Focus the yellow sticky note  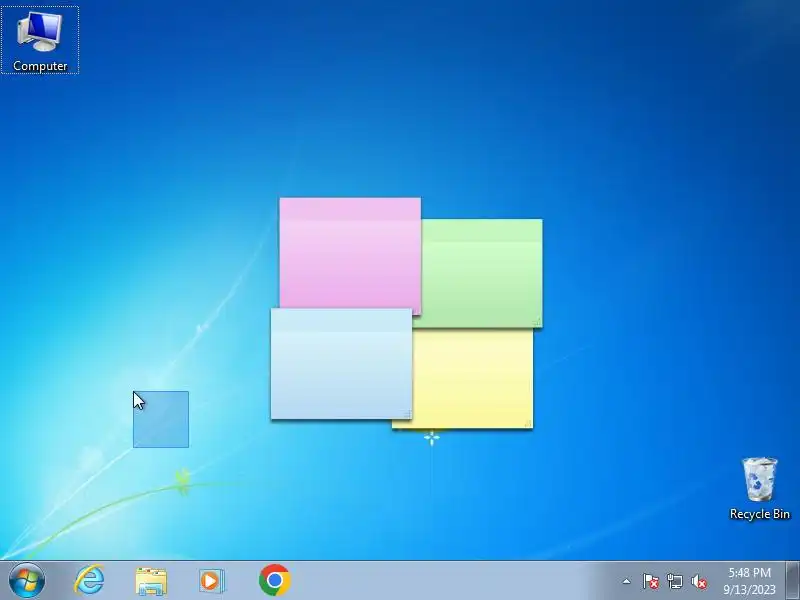[472, 378]
